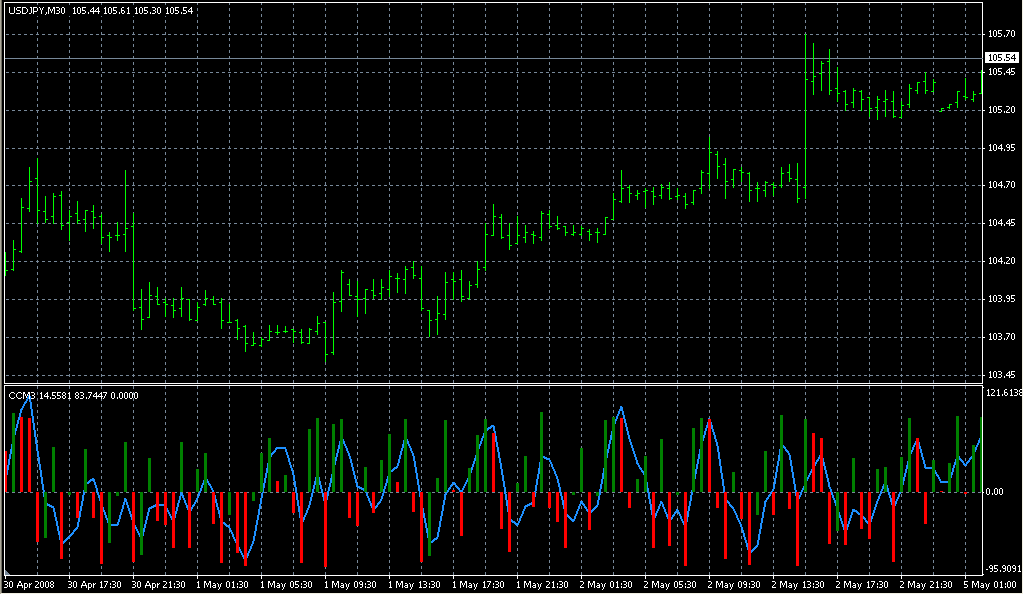Click the 1 May 21:30 time label
1024x594 pixels.
click(545, 584)
